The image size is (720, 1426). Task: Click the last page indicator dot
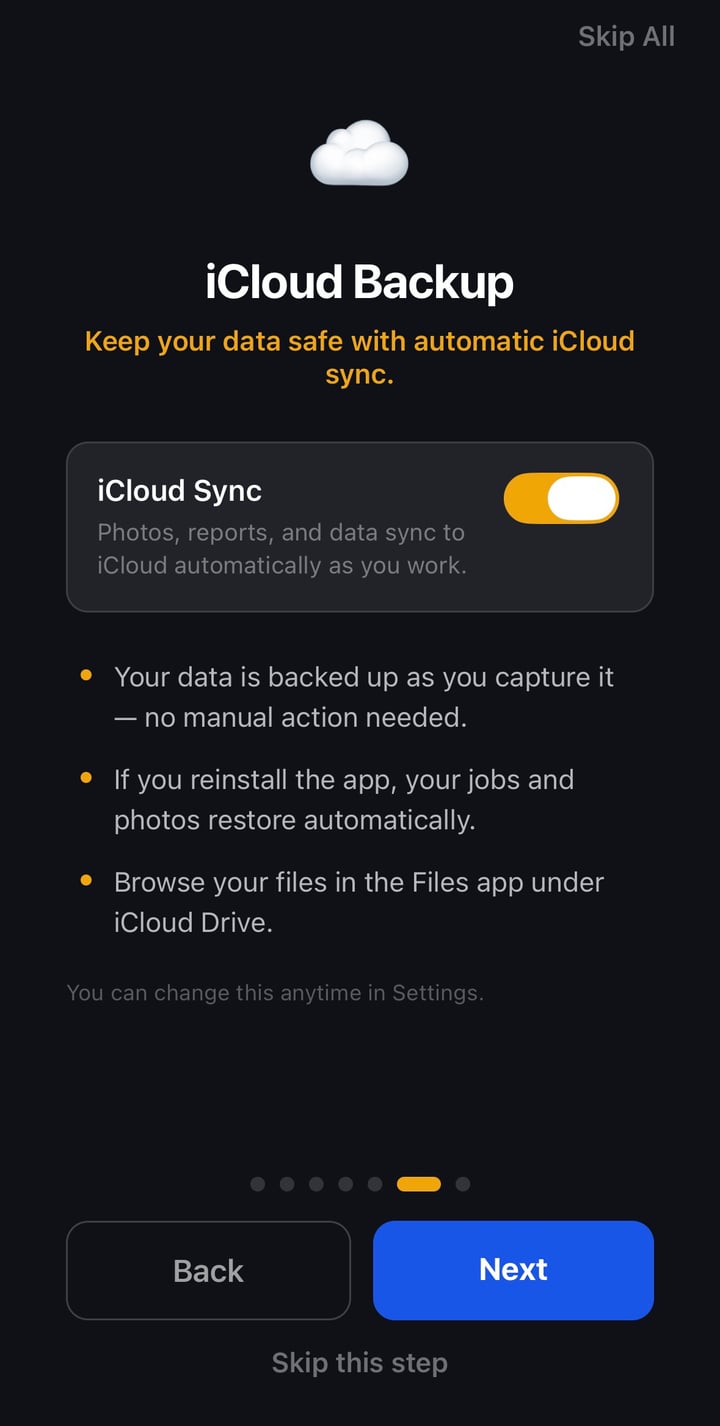click(462, 1183)
